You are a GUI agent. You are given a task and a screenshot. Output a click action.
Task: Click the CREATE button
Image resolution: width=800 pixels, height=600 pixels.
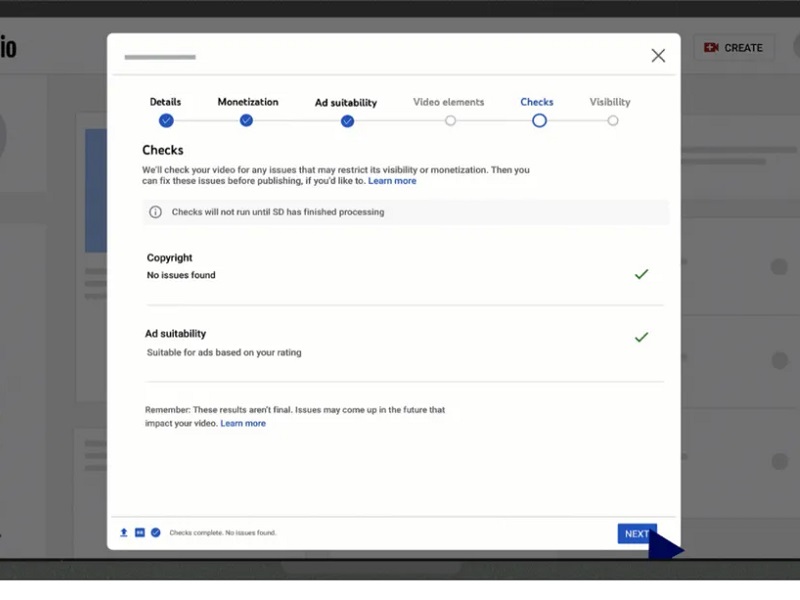pyautogui.click(x=733, y=47)
